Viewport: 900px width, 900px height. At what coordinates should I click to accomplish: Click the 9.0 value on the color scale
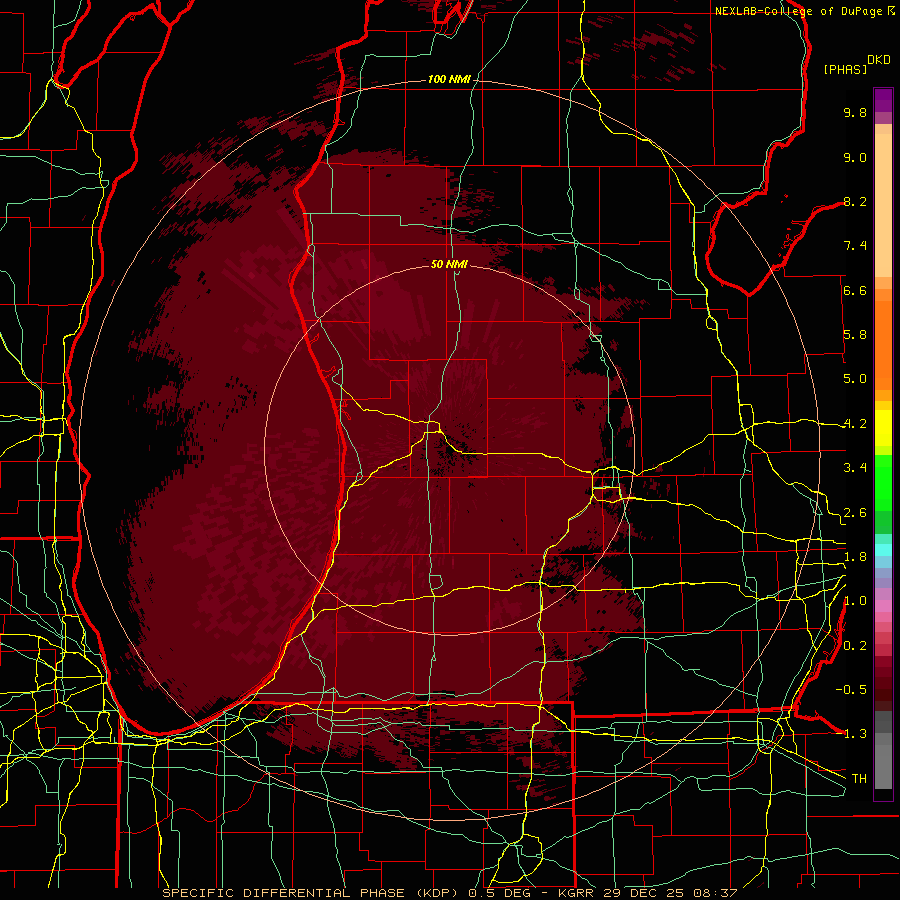coord(855,158)
